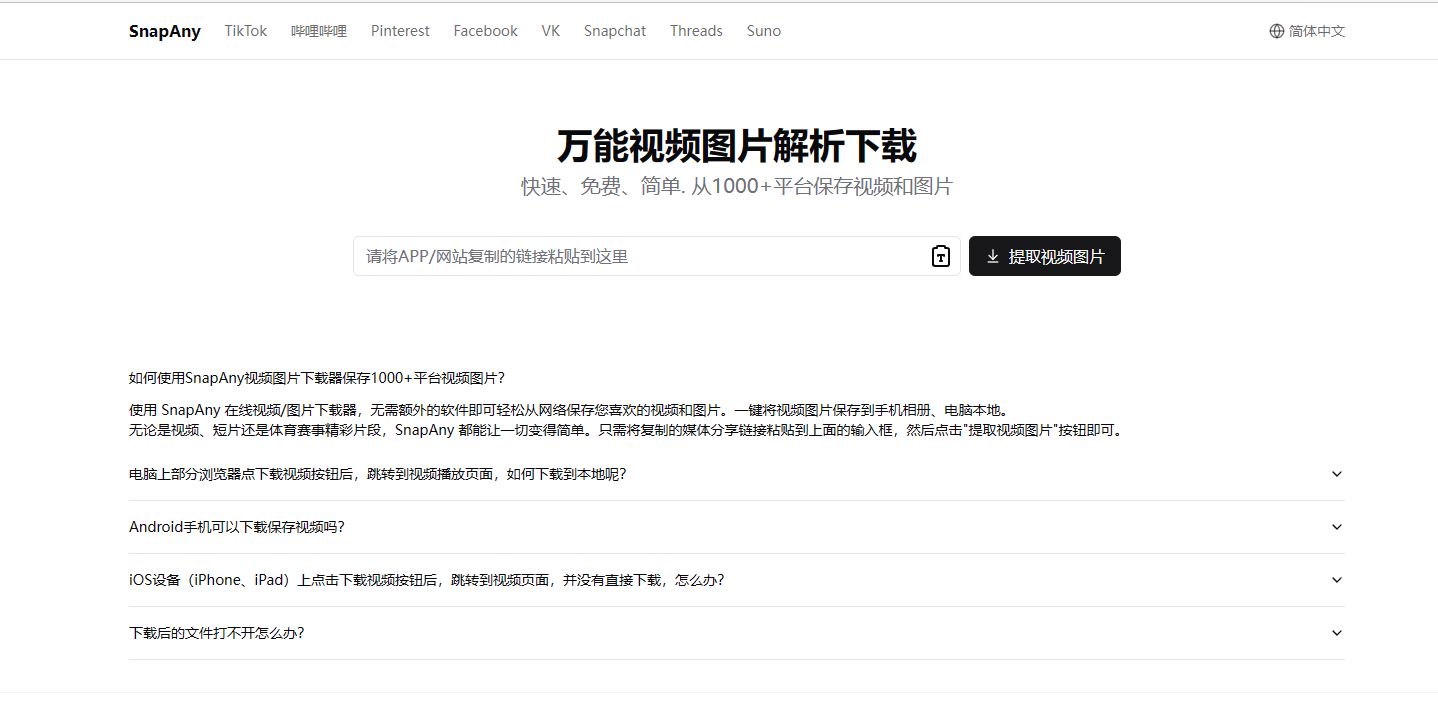The width and height of the screenshot is (1438, 712).
Task: Click the 提取视频图片 button
Action: (x=1045, y=256)
